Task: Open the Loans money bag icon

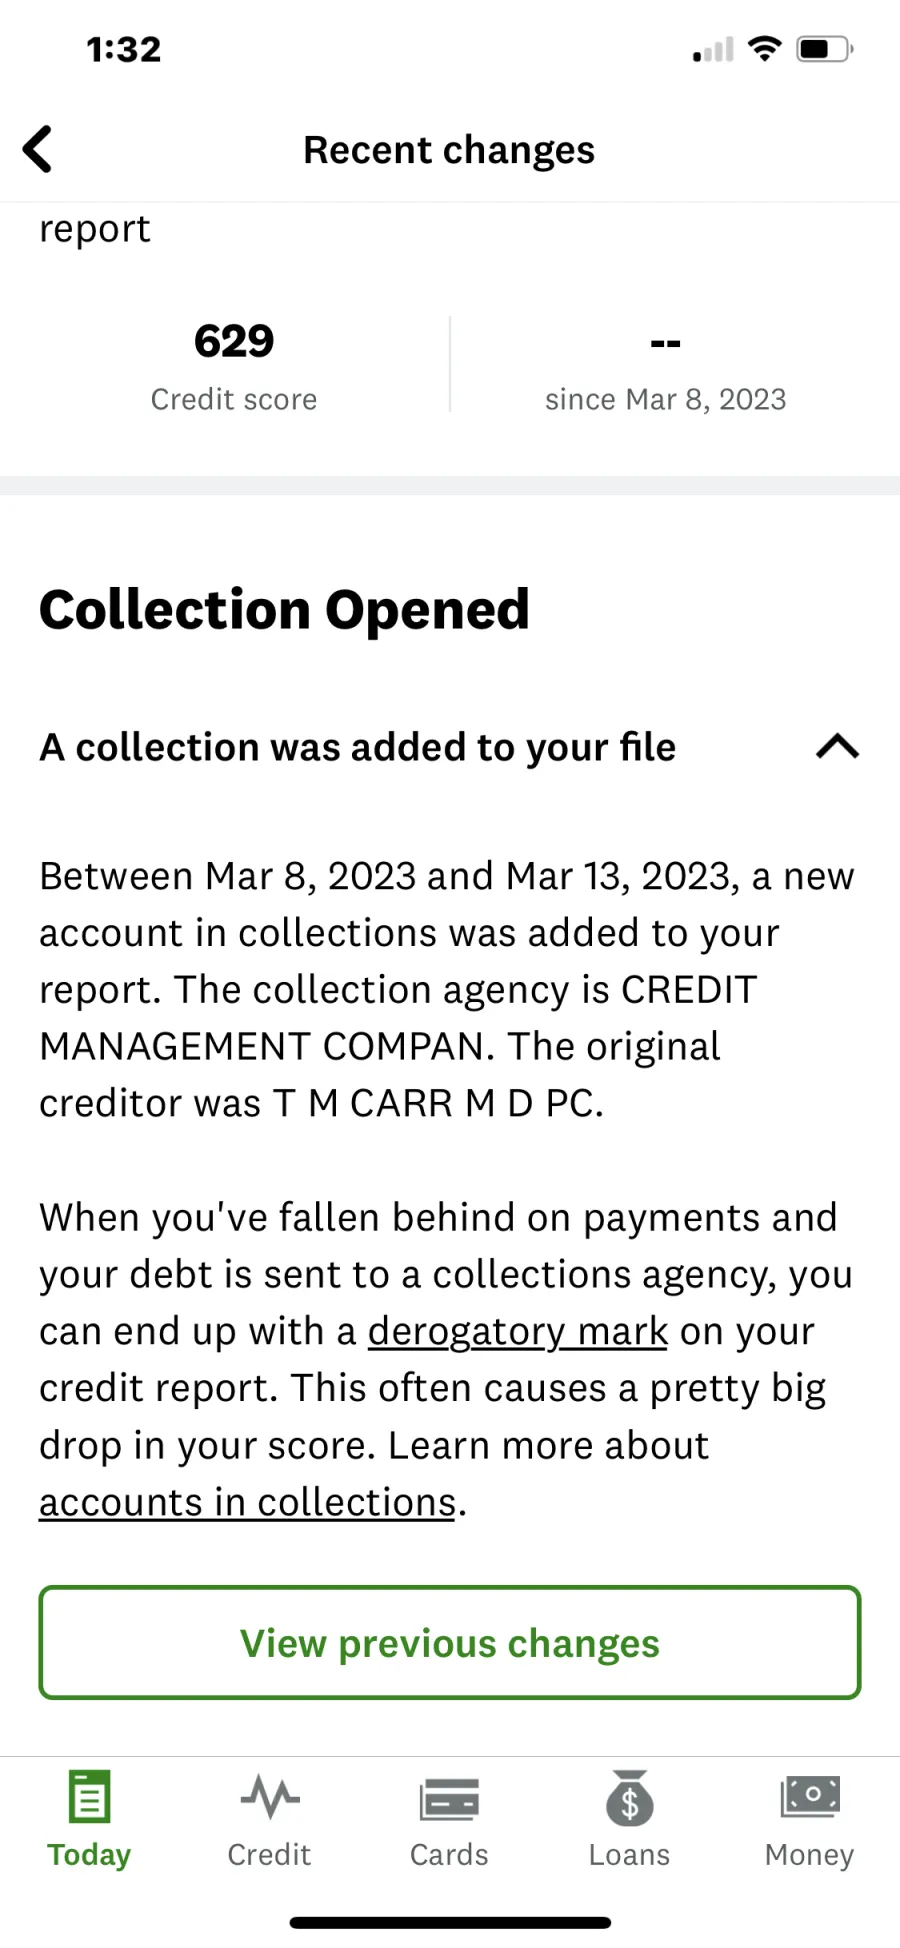Action: [x=629, y=1797]
